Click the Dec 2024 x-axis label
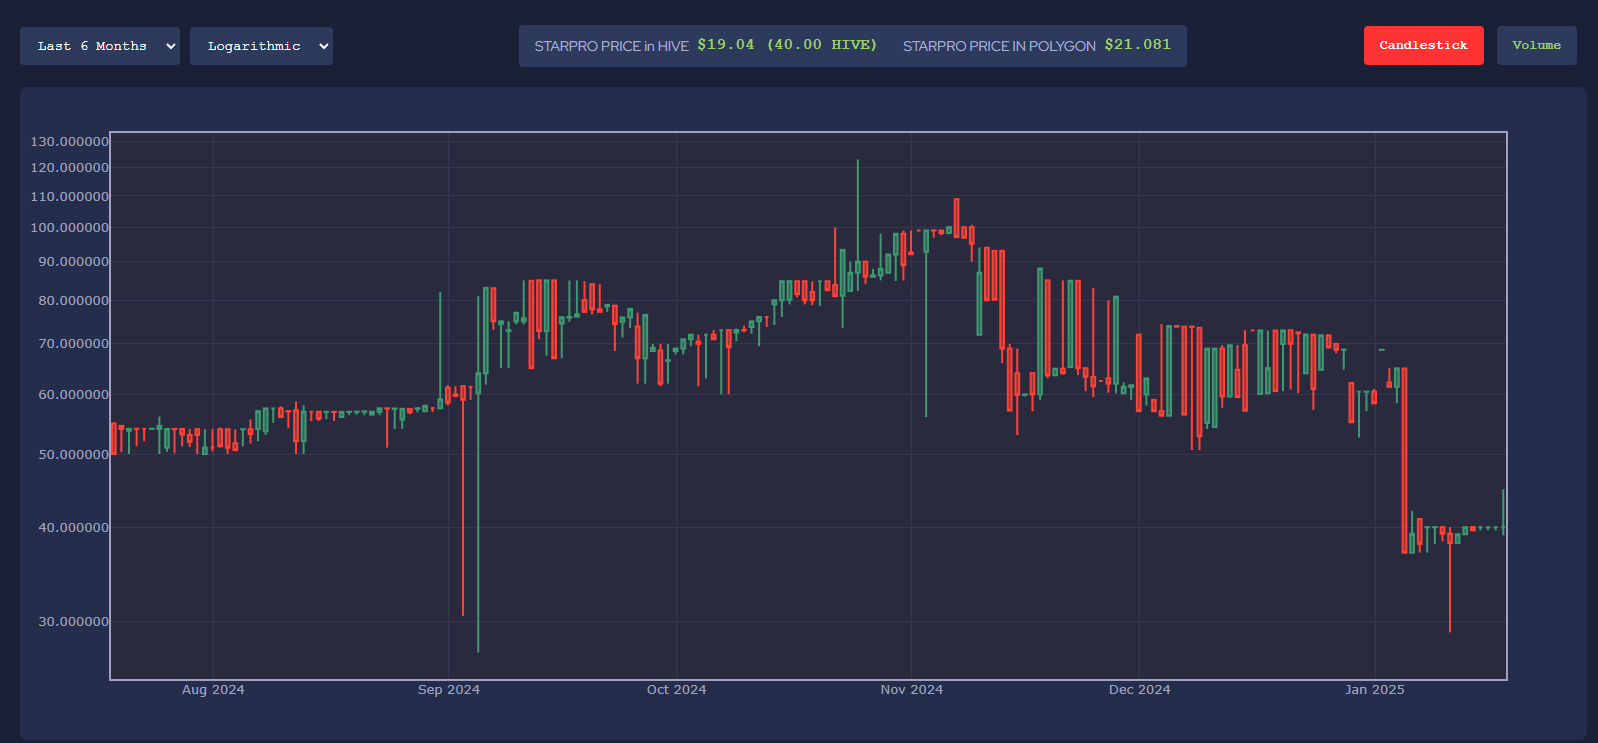Viewport: 1598px width, 743px height. tap(1139, 690)
